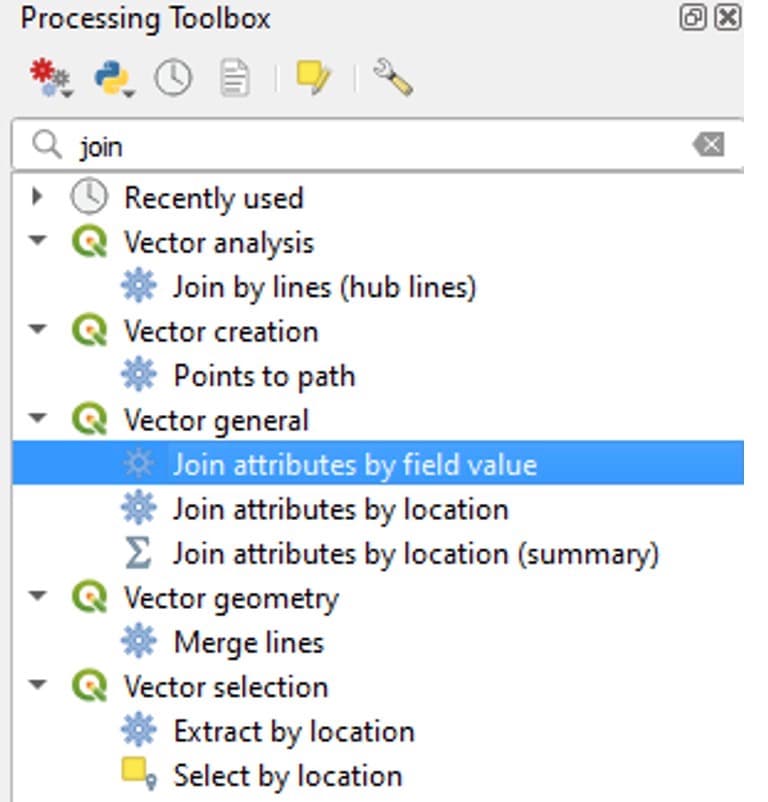Open the Results viewer document icon

(x=234, y=78)
